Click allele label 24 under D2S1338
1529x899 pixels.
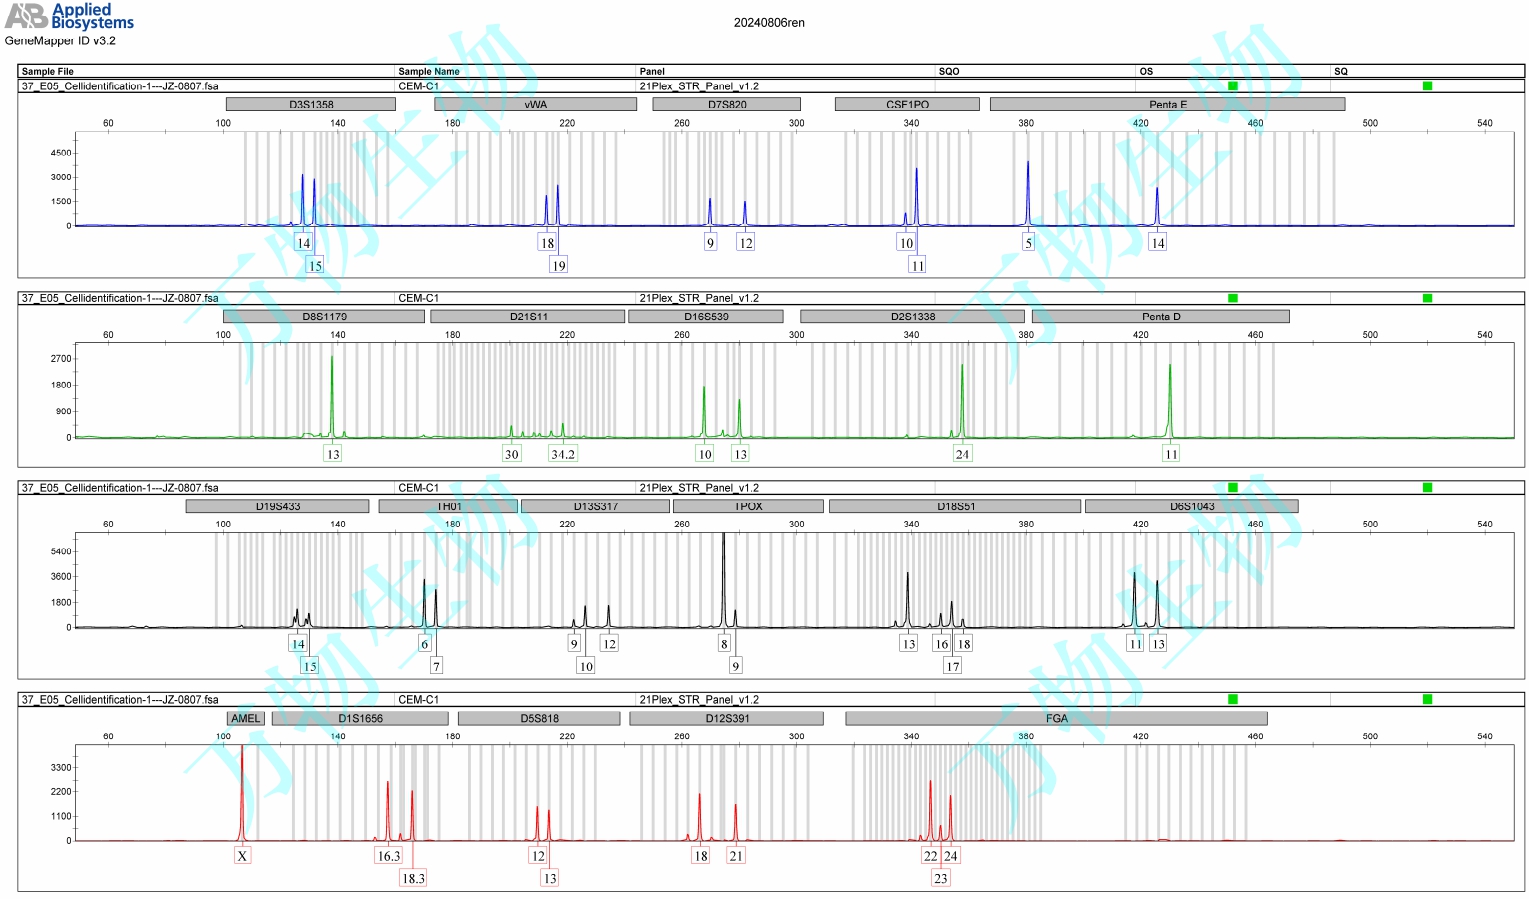(962, 454)
